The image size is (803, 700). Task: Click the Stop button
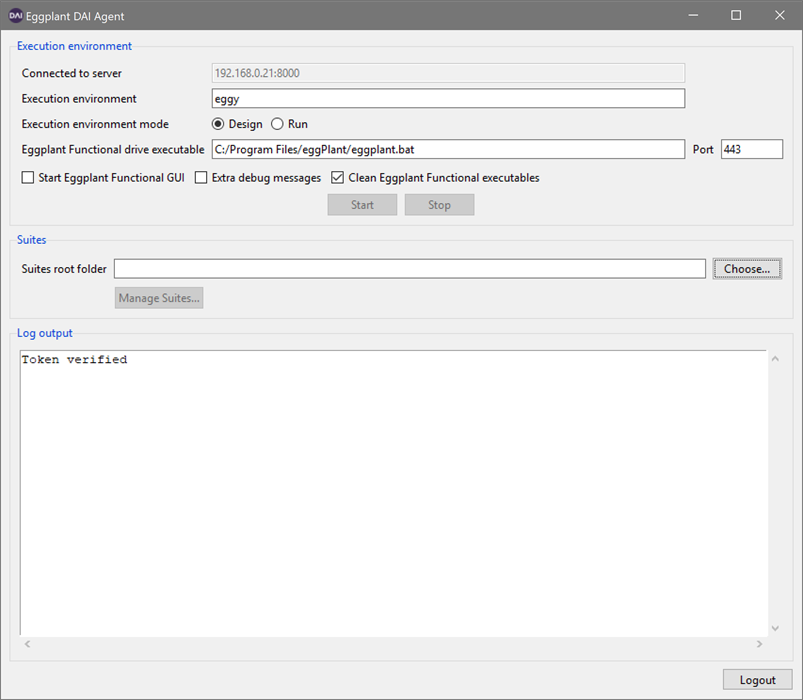coord(439,205)
